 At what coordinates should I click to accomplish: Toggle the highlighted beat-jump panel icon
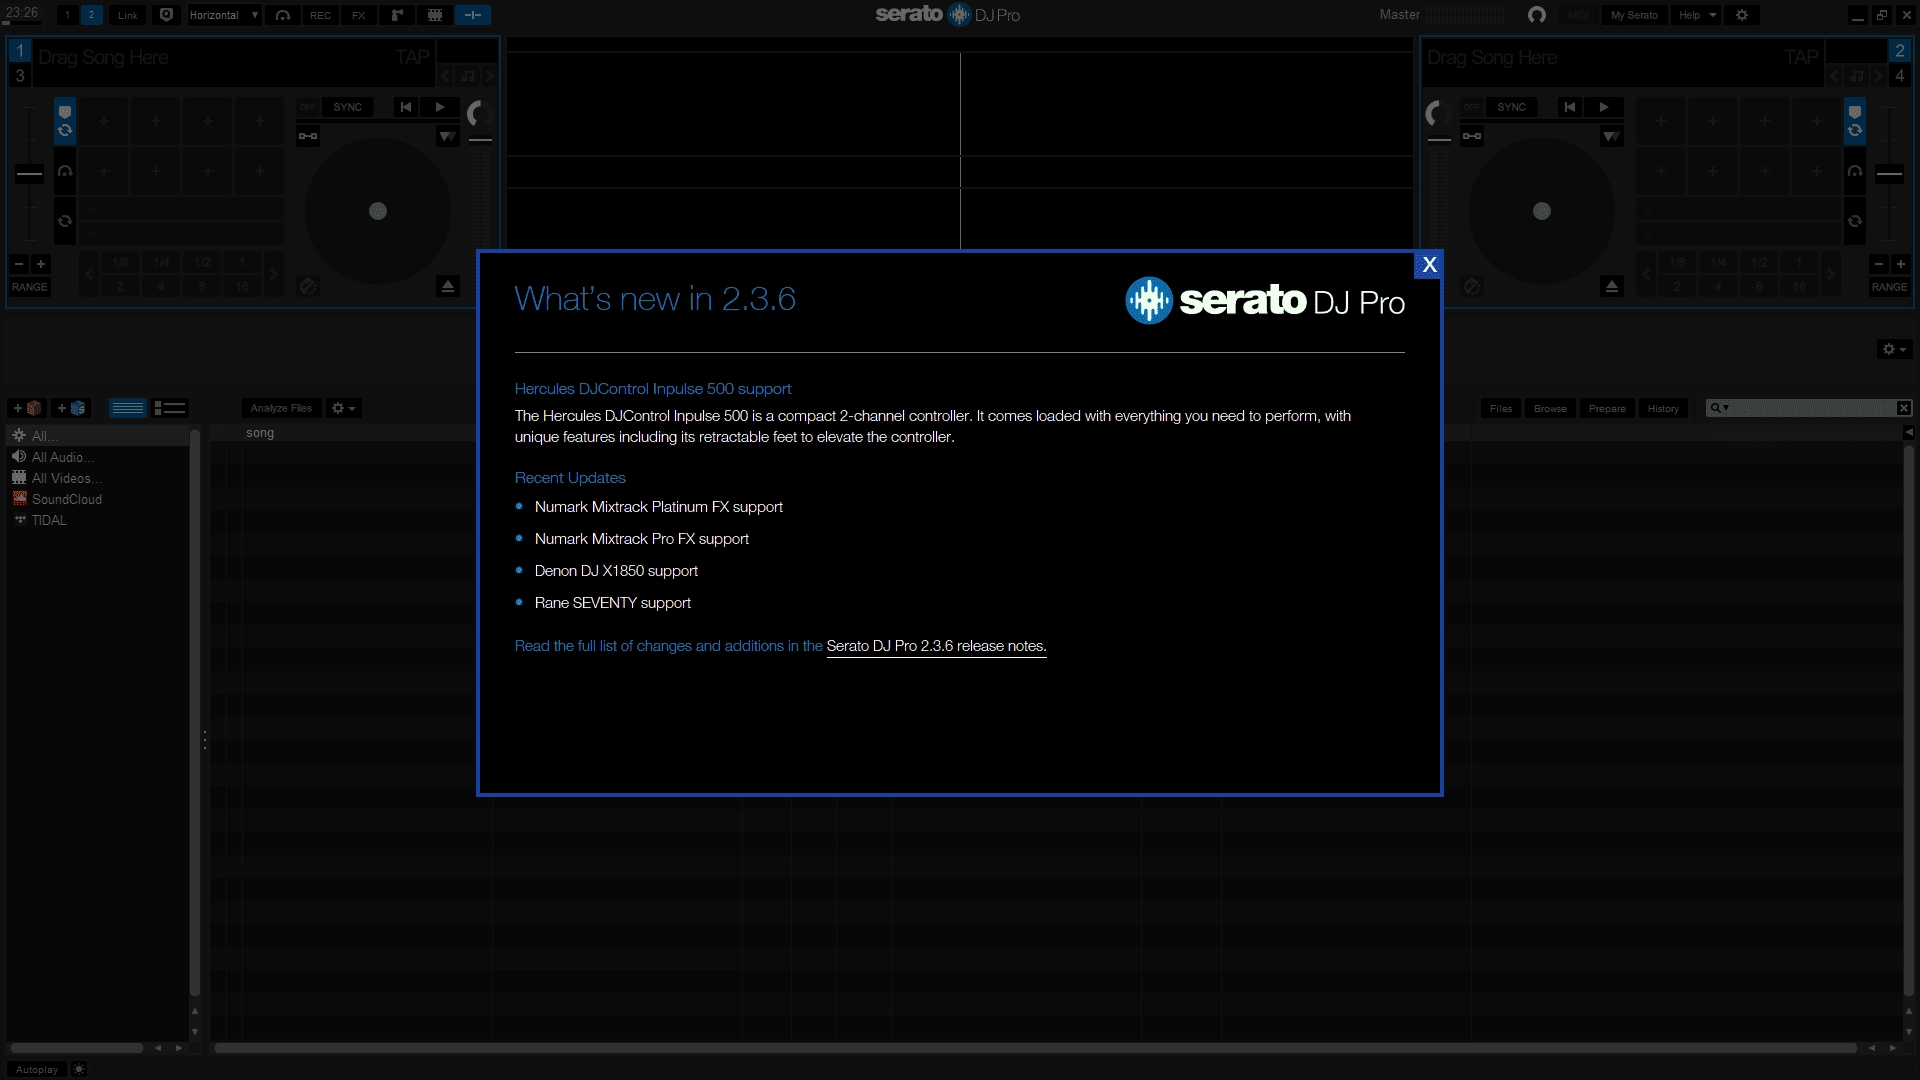(x=473, y=15)
